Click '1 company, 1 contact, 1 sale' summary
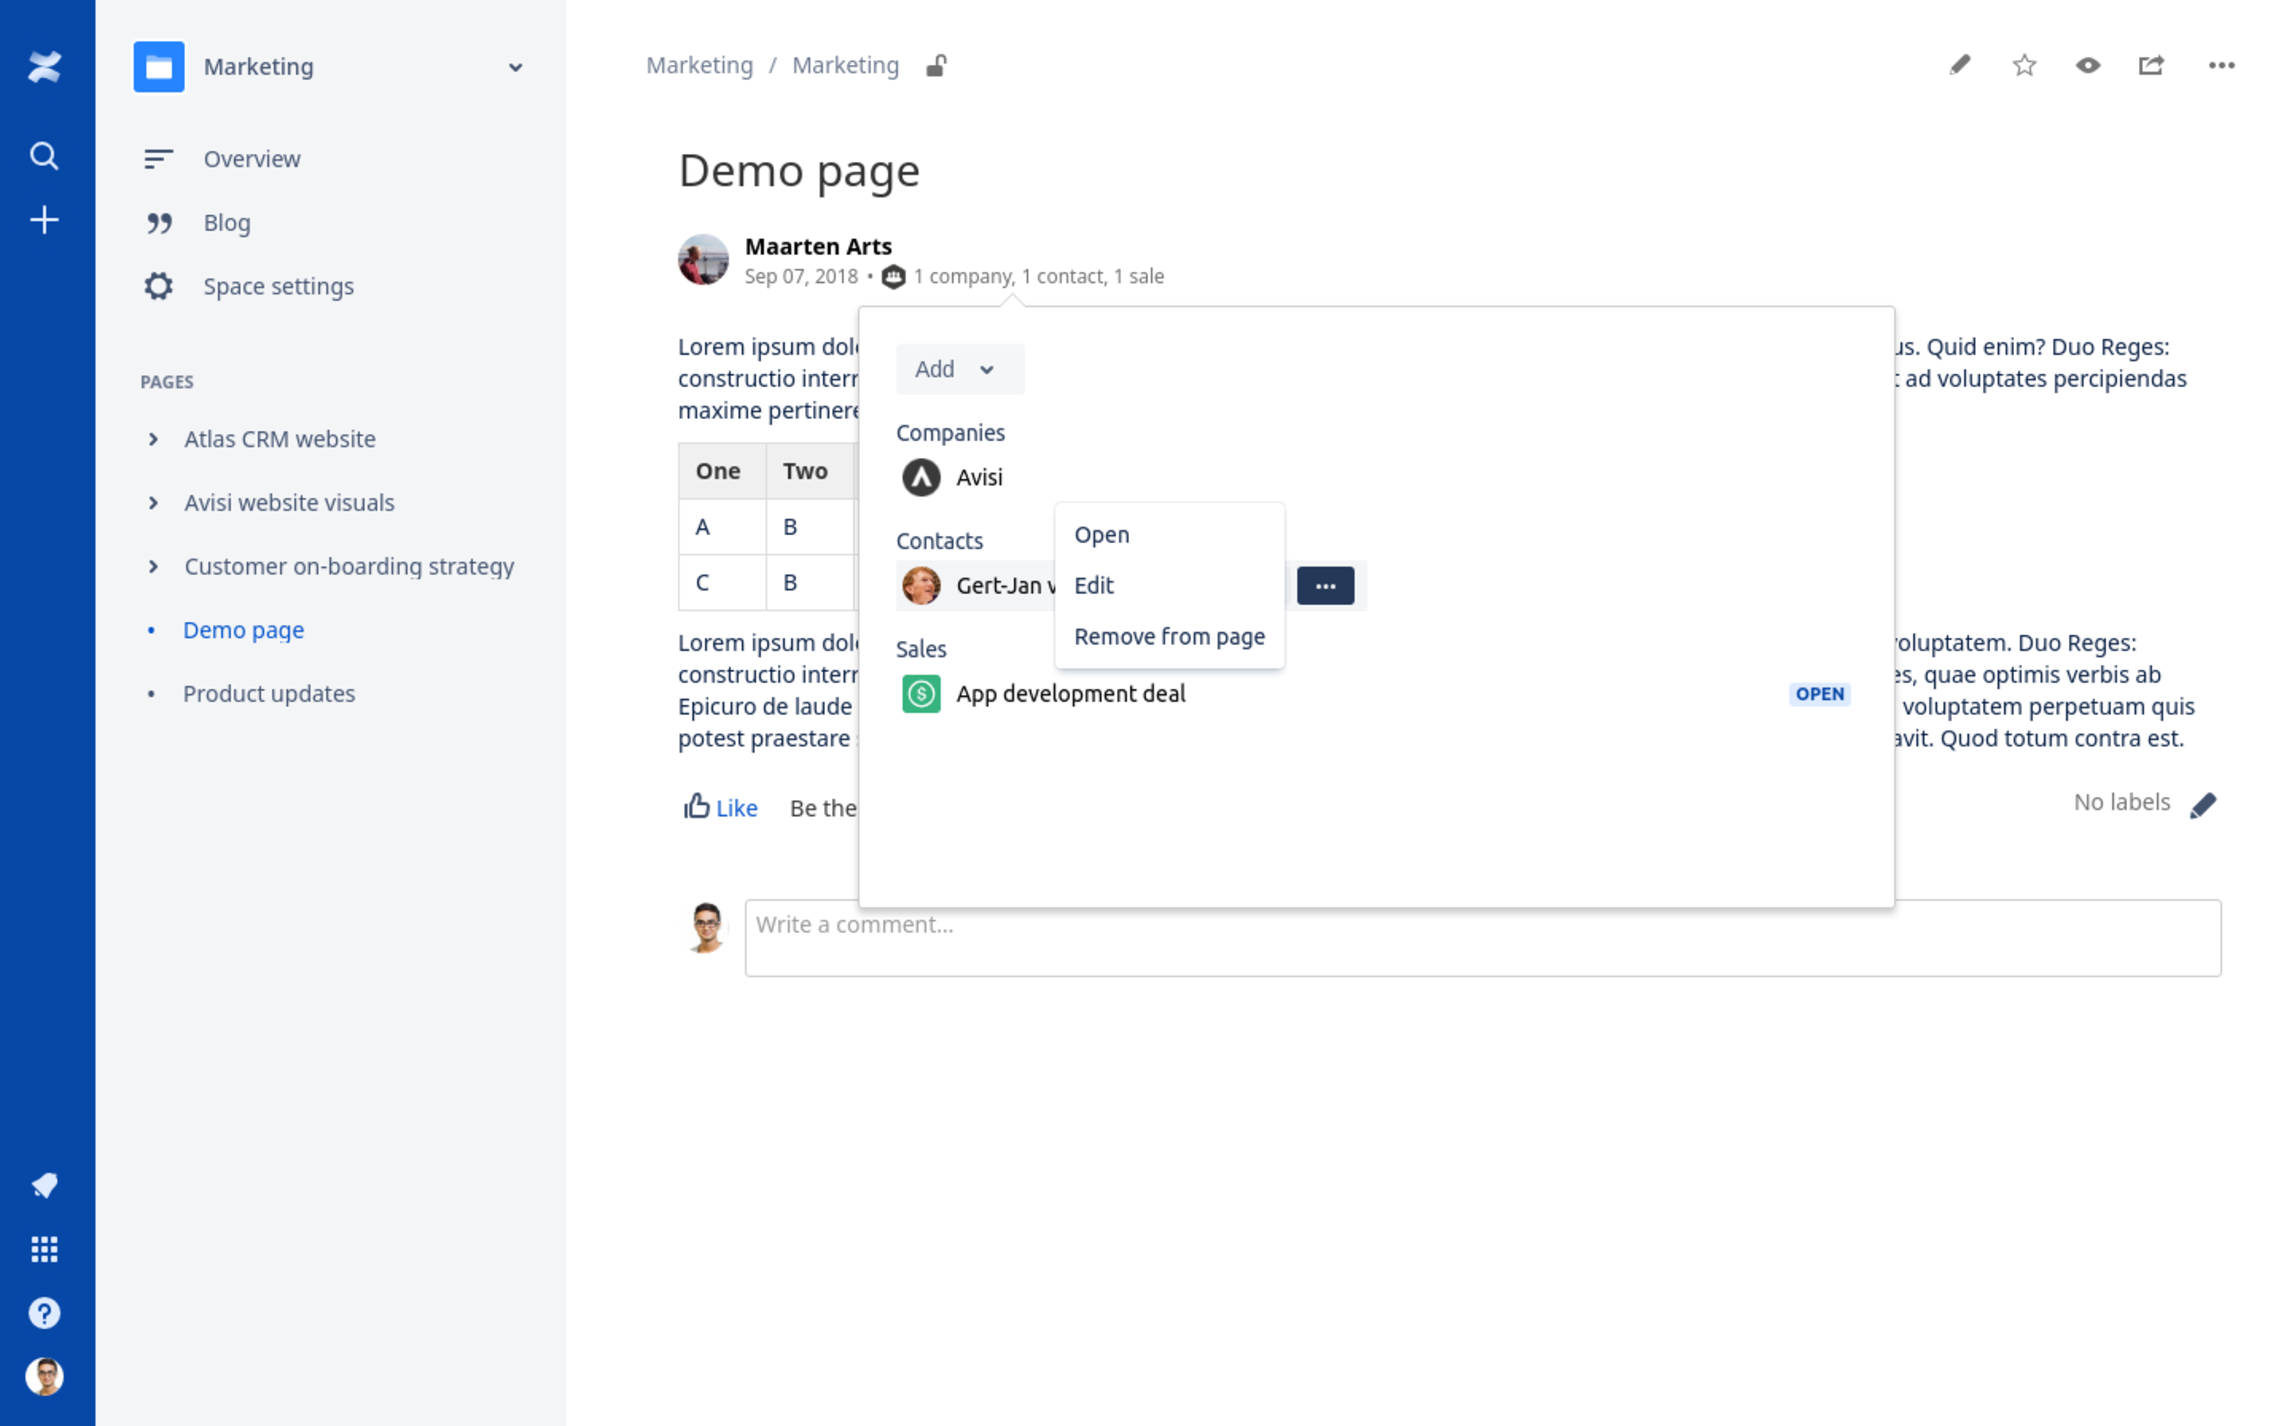2280x1426 pixels. pos(1038,276)
